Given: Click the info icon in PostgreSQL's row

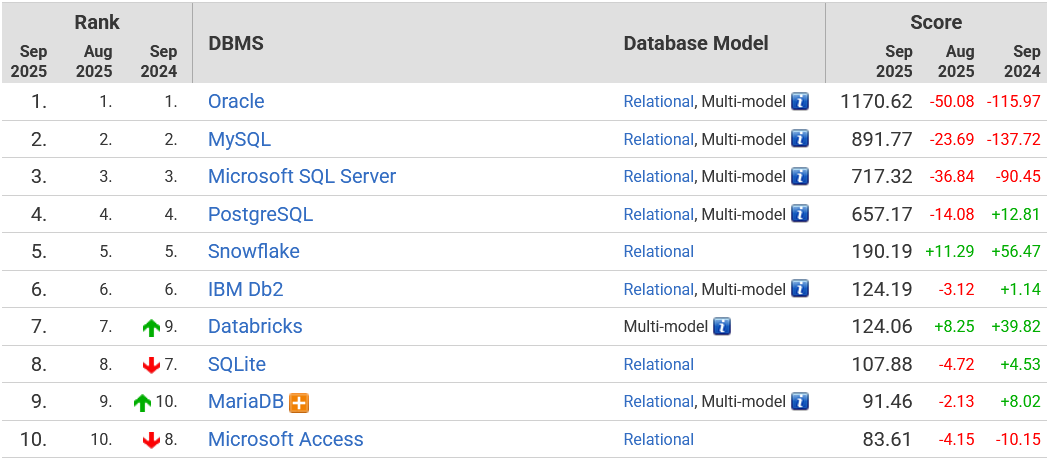Looking at the screenshot, I should (800, 214).
